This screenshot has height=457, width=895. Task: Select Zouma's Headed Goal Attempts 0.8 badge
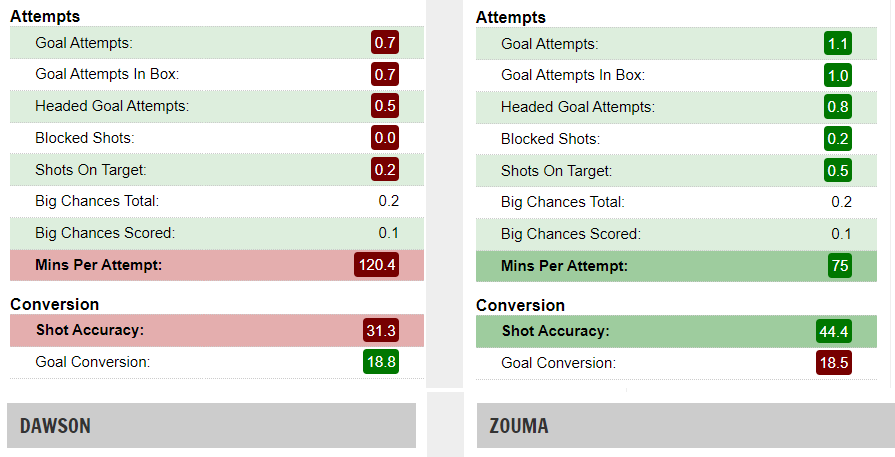coord(838,107)
